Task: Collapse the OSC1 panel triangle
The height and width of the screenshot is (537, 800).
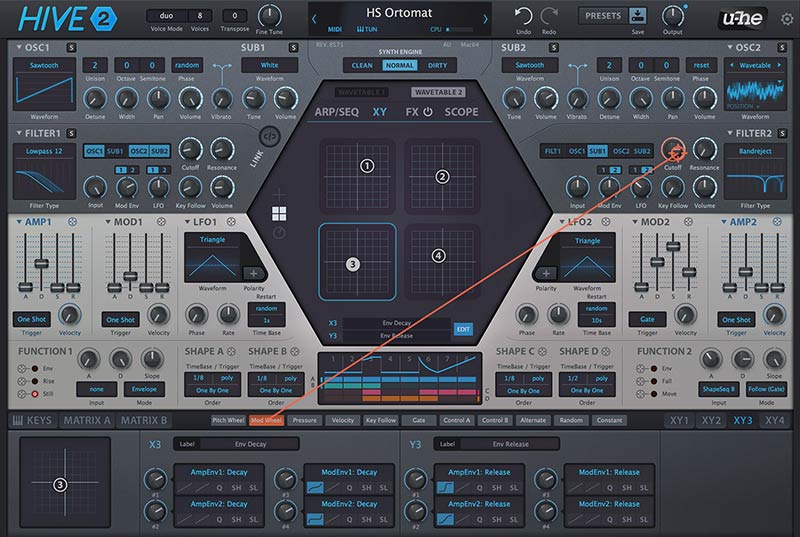Action: pos(19,47)
